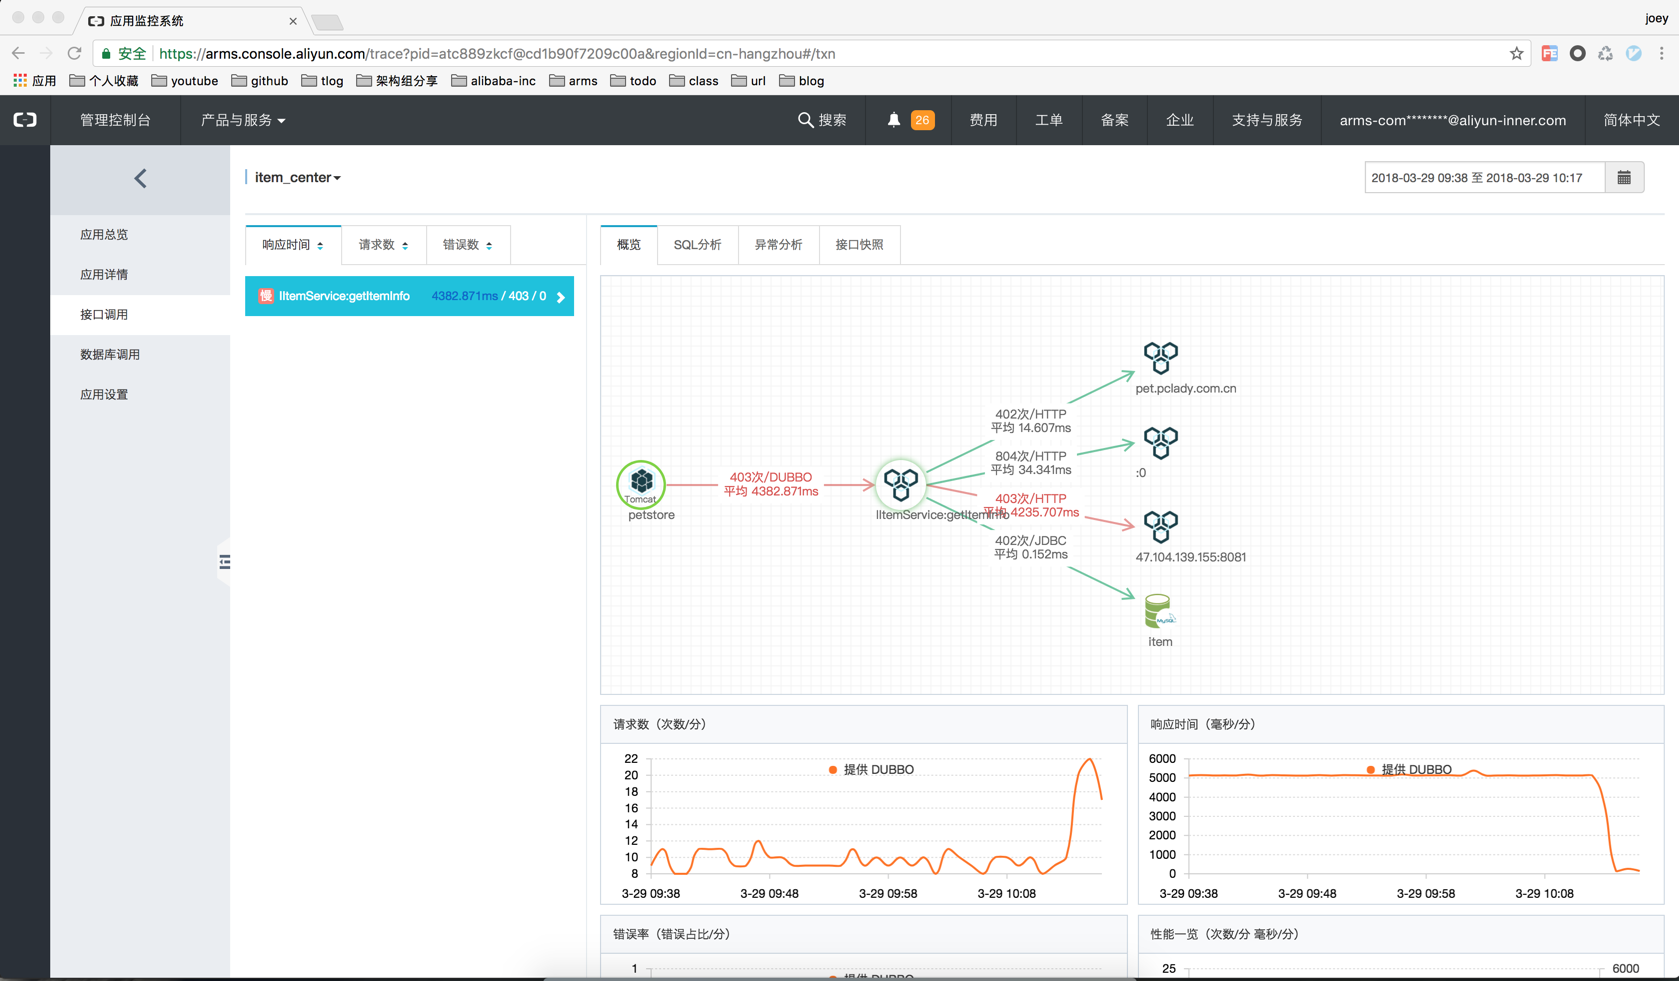The width and height of the screenshot is (1679, 981).
Task: Click the blue bird extension icon
Action: (1633, 53)
